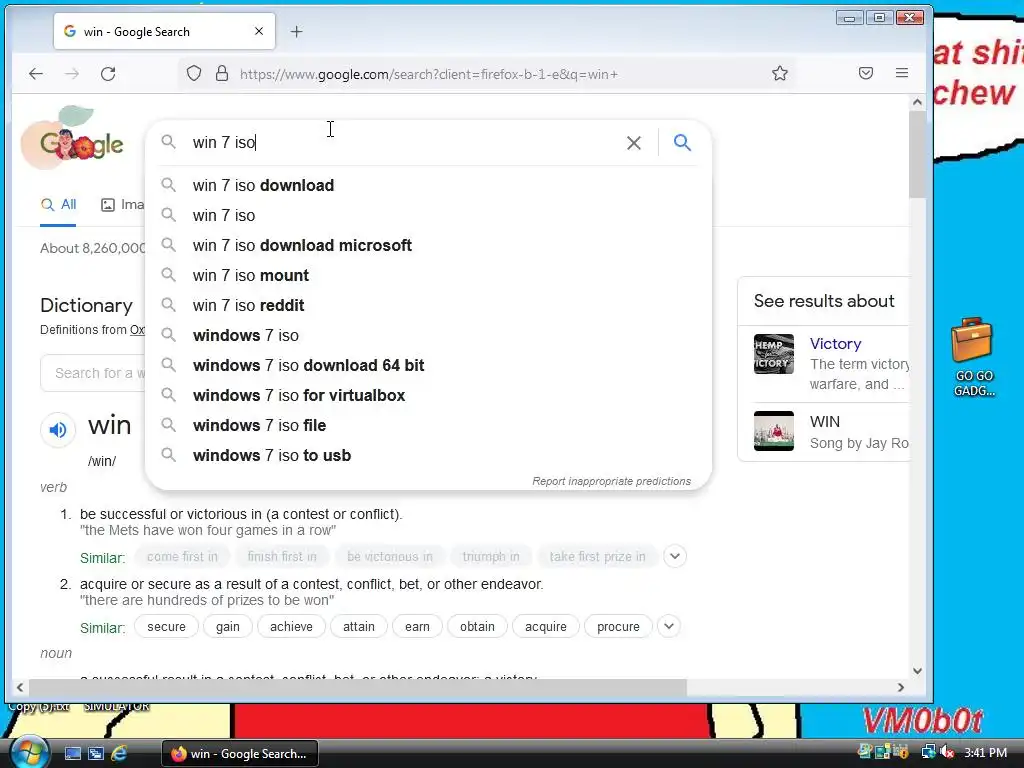The image size is (1024, 768).
Task: Click the 'come first in' chip
Action: coord(182,556)
